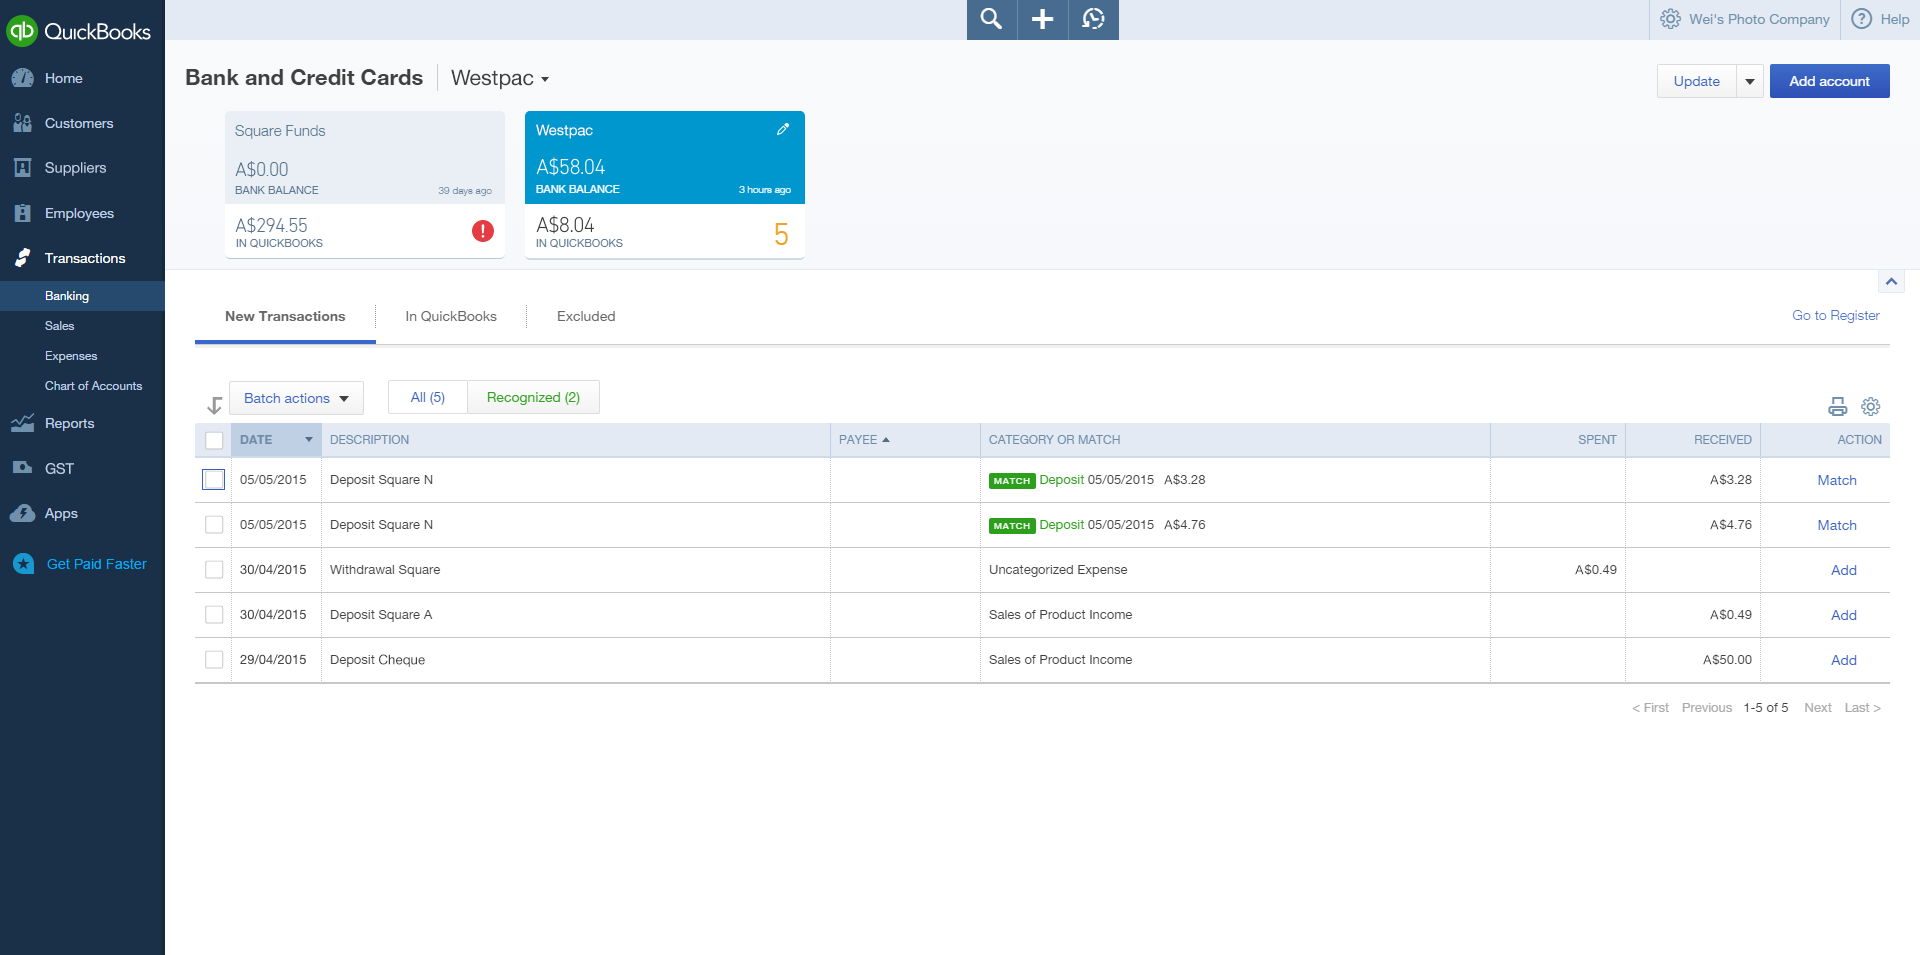Open the search icon in the top bar
Image resolution: width=1920 pixels, height=955 pixels.
tap(990, 19)
